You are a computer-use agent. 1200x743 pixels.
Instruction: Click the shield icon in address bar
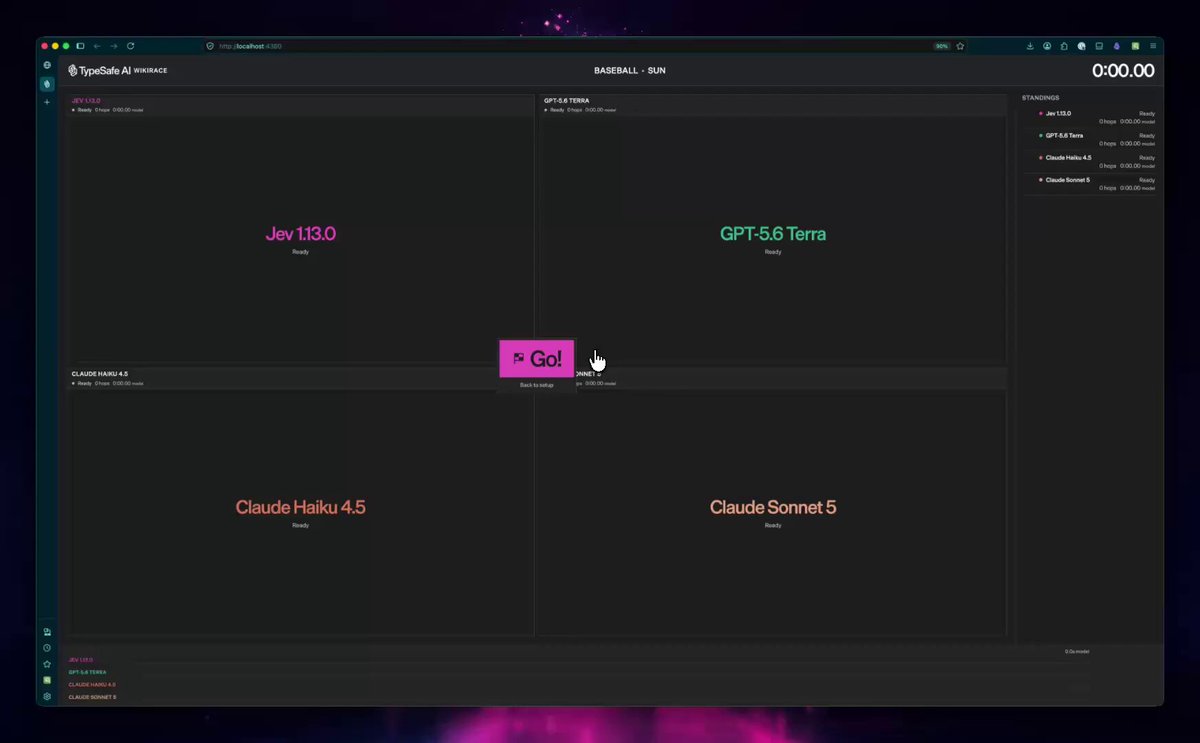click(x=210, y=46)
